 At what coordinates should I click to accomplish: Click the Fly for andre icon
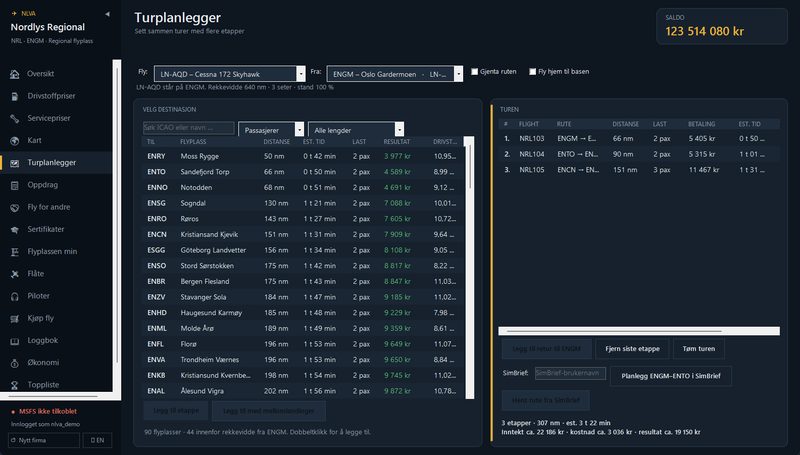tap(15, 208)
